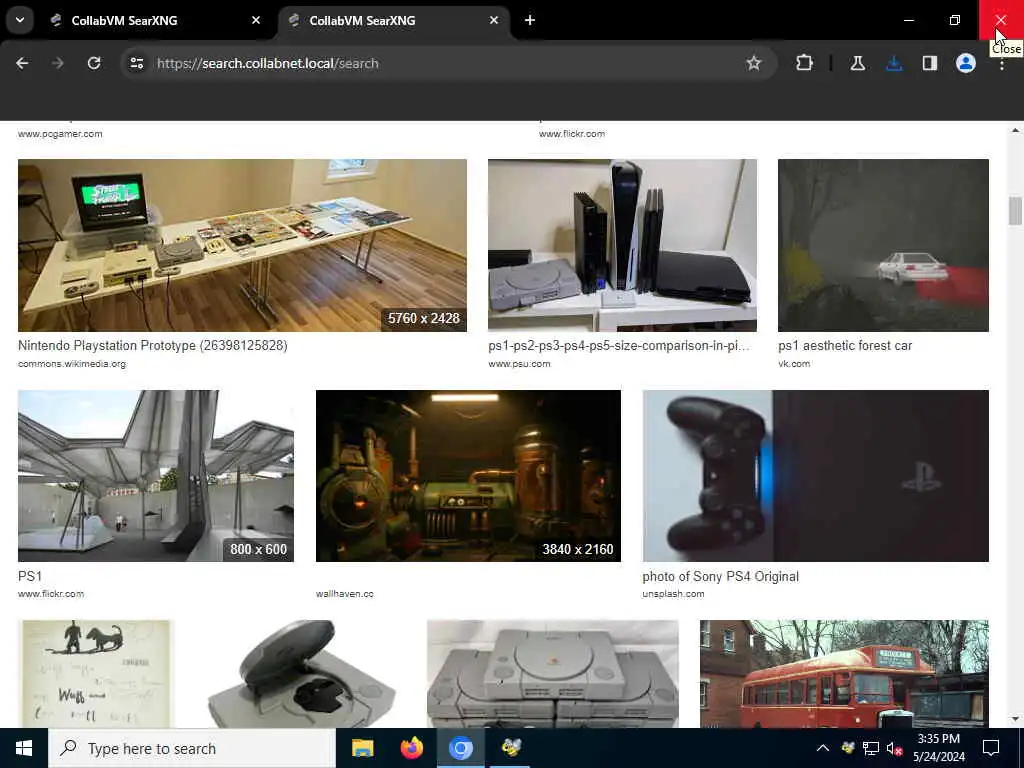This screenshot has height=768, width=1024.
Task: Open the Chrome three-dot menu
Action: (1002, 63)
